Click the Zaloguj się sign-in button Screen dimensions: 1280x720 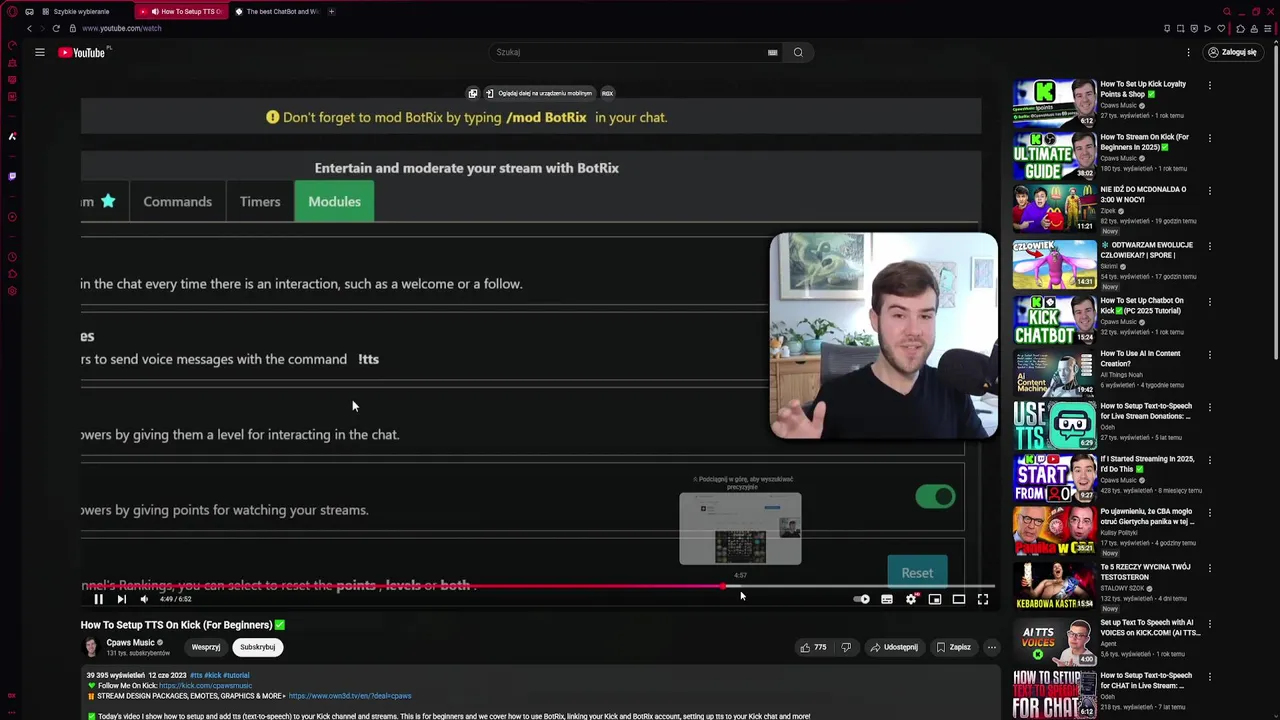click(x=1231, y=52)
